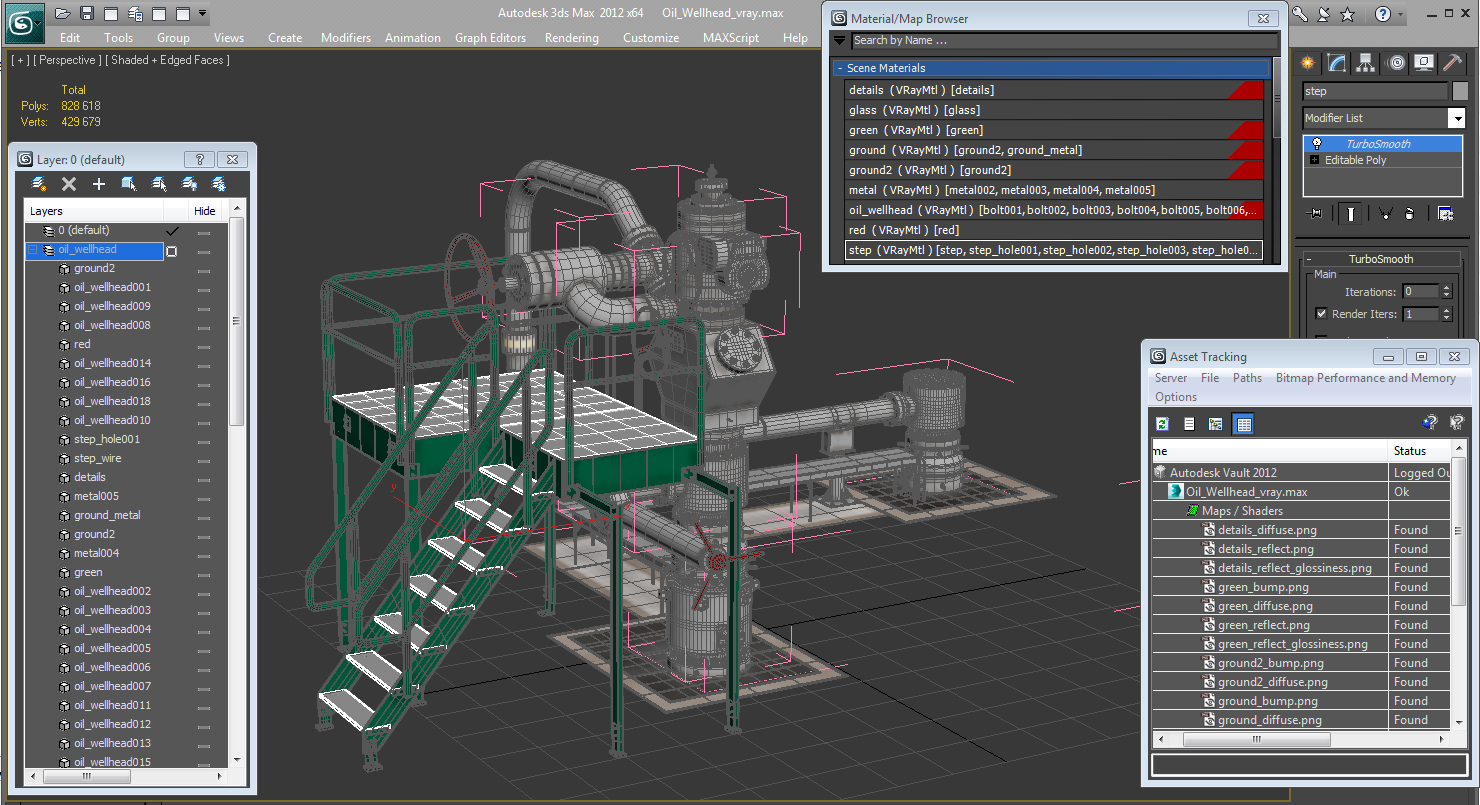The height and width of the screenshot is (805, 1480).
Task: Toggle the oil_wellhead layer selection box
Action: pyautogui.click(x=172, y=250)
